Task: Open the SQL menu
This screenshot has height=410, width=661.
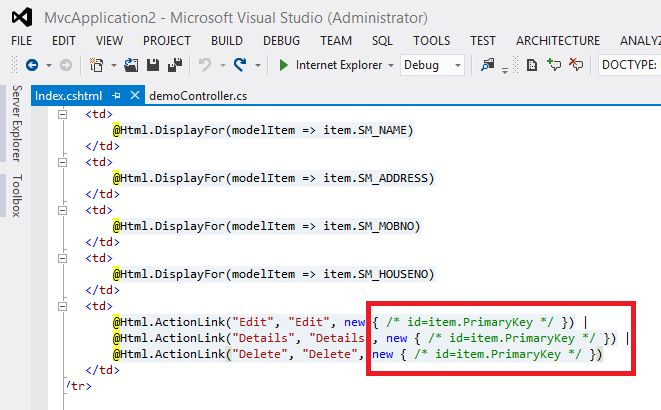Action: pos(382,40)
